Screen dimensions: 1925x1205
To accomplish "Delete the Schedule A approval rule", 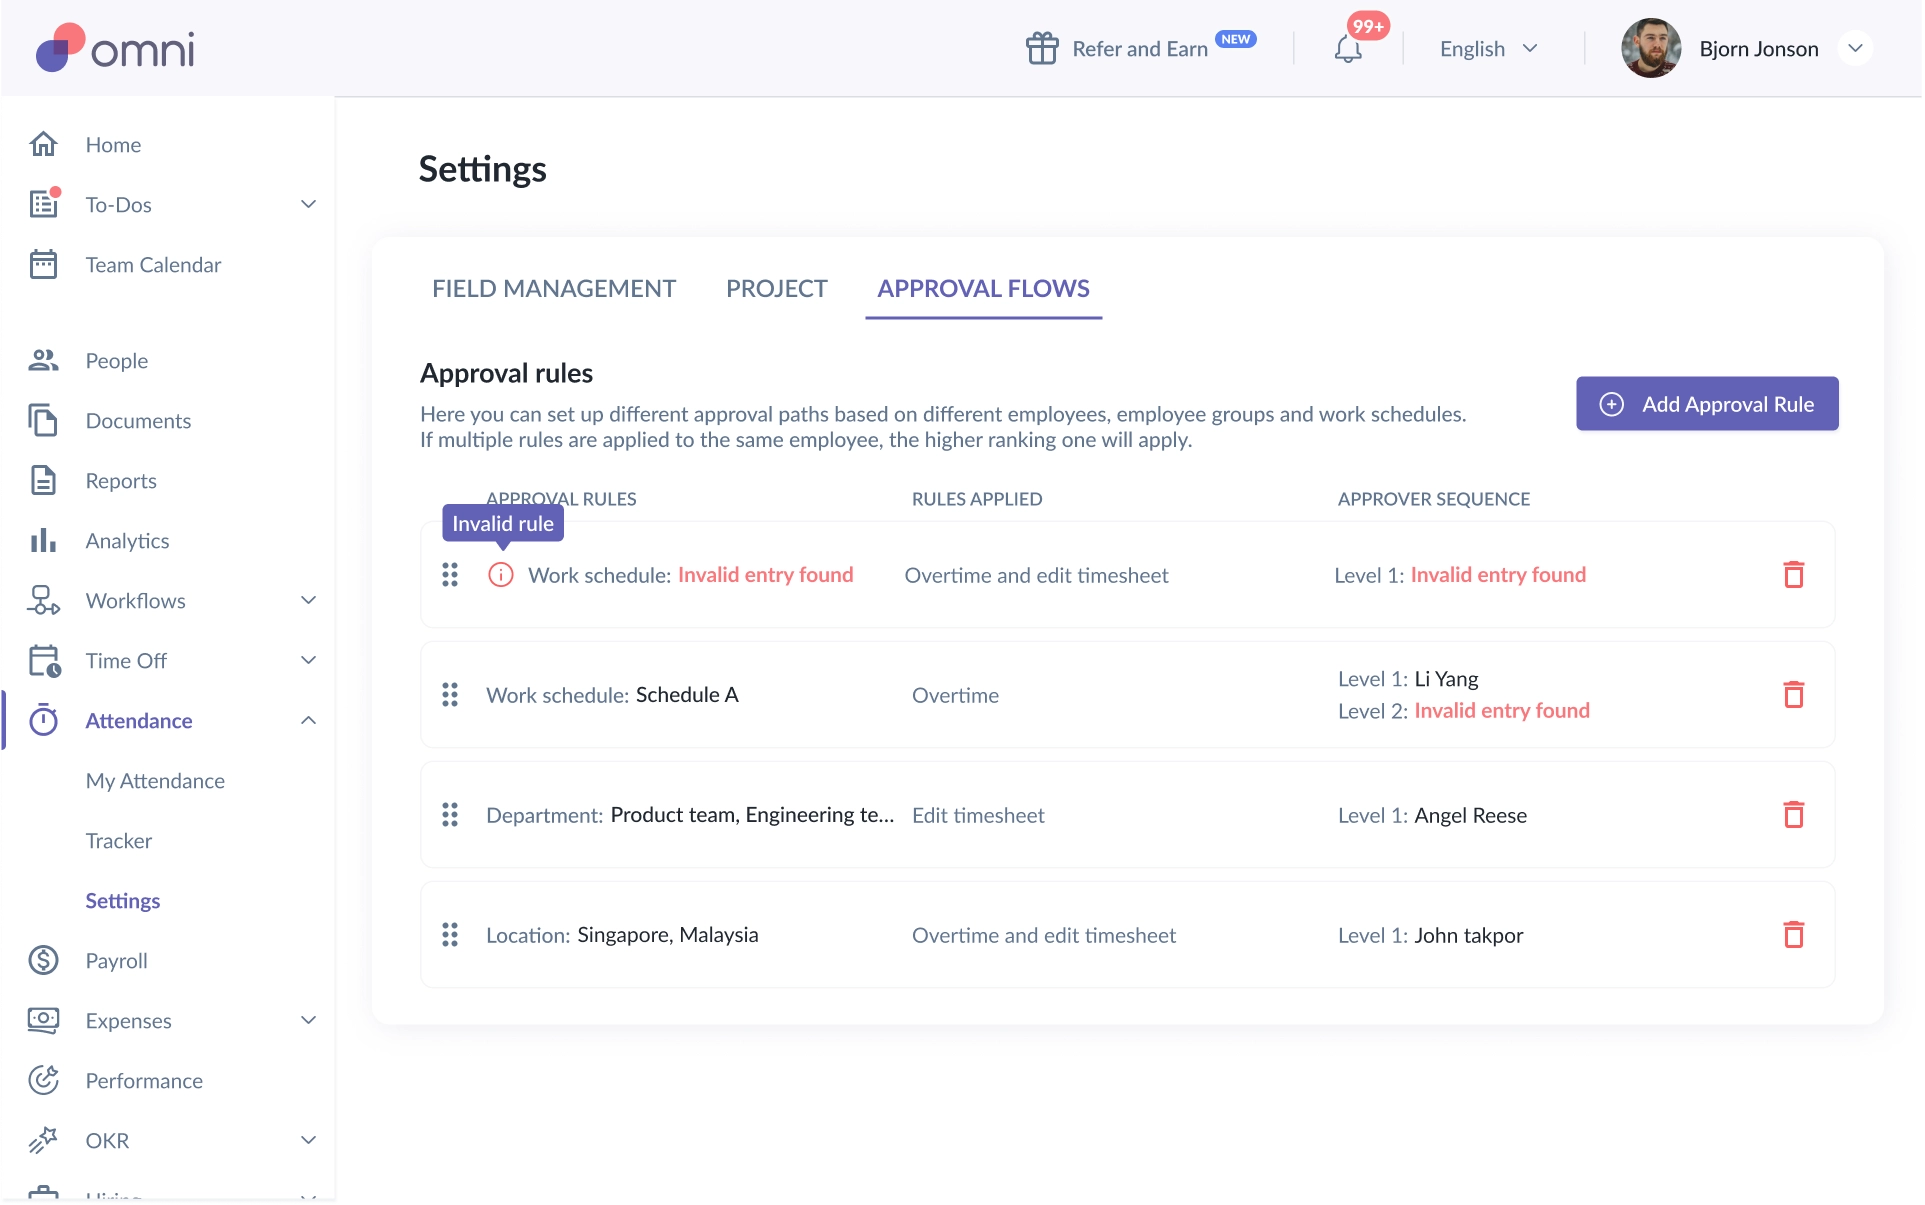I will [1793, 694].
